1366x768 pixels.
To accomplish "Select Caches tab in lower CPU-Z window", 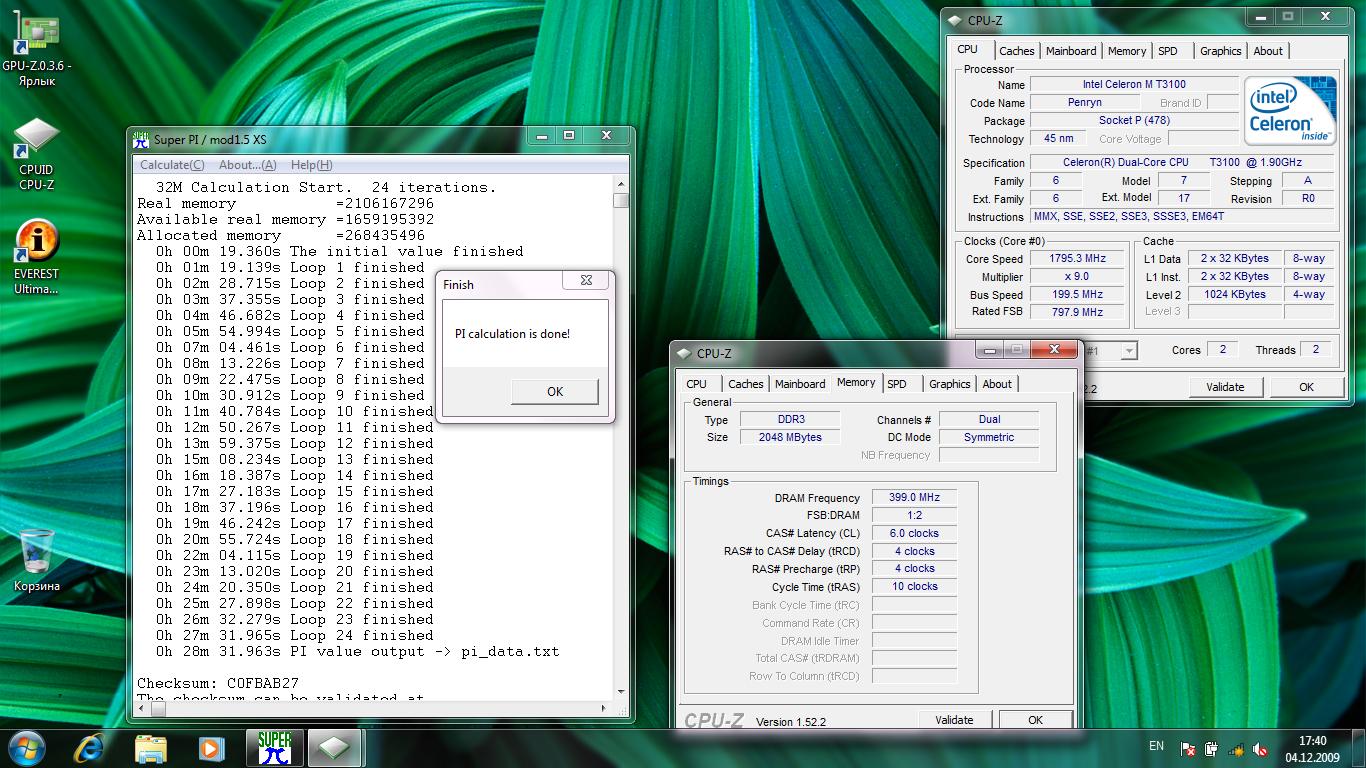I will click(746, 384).
